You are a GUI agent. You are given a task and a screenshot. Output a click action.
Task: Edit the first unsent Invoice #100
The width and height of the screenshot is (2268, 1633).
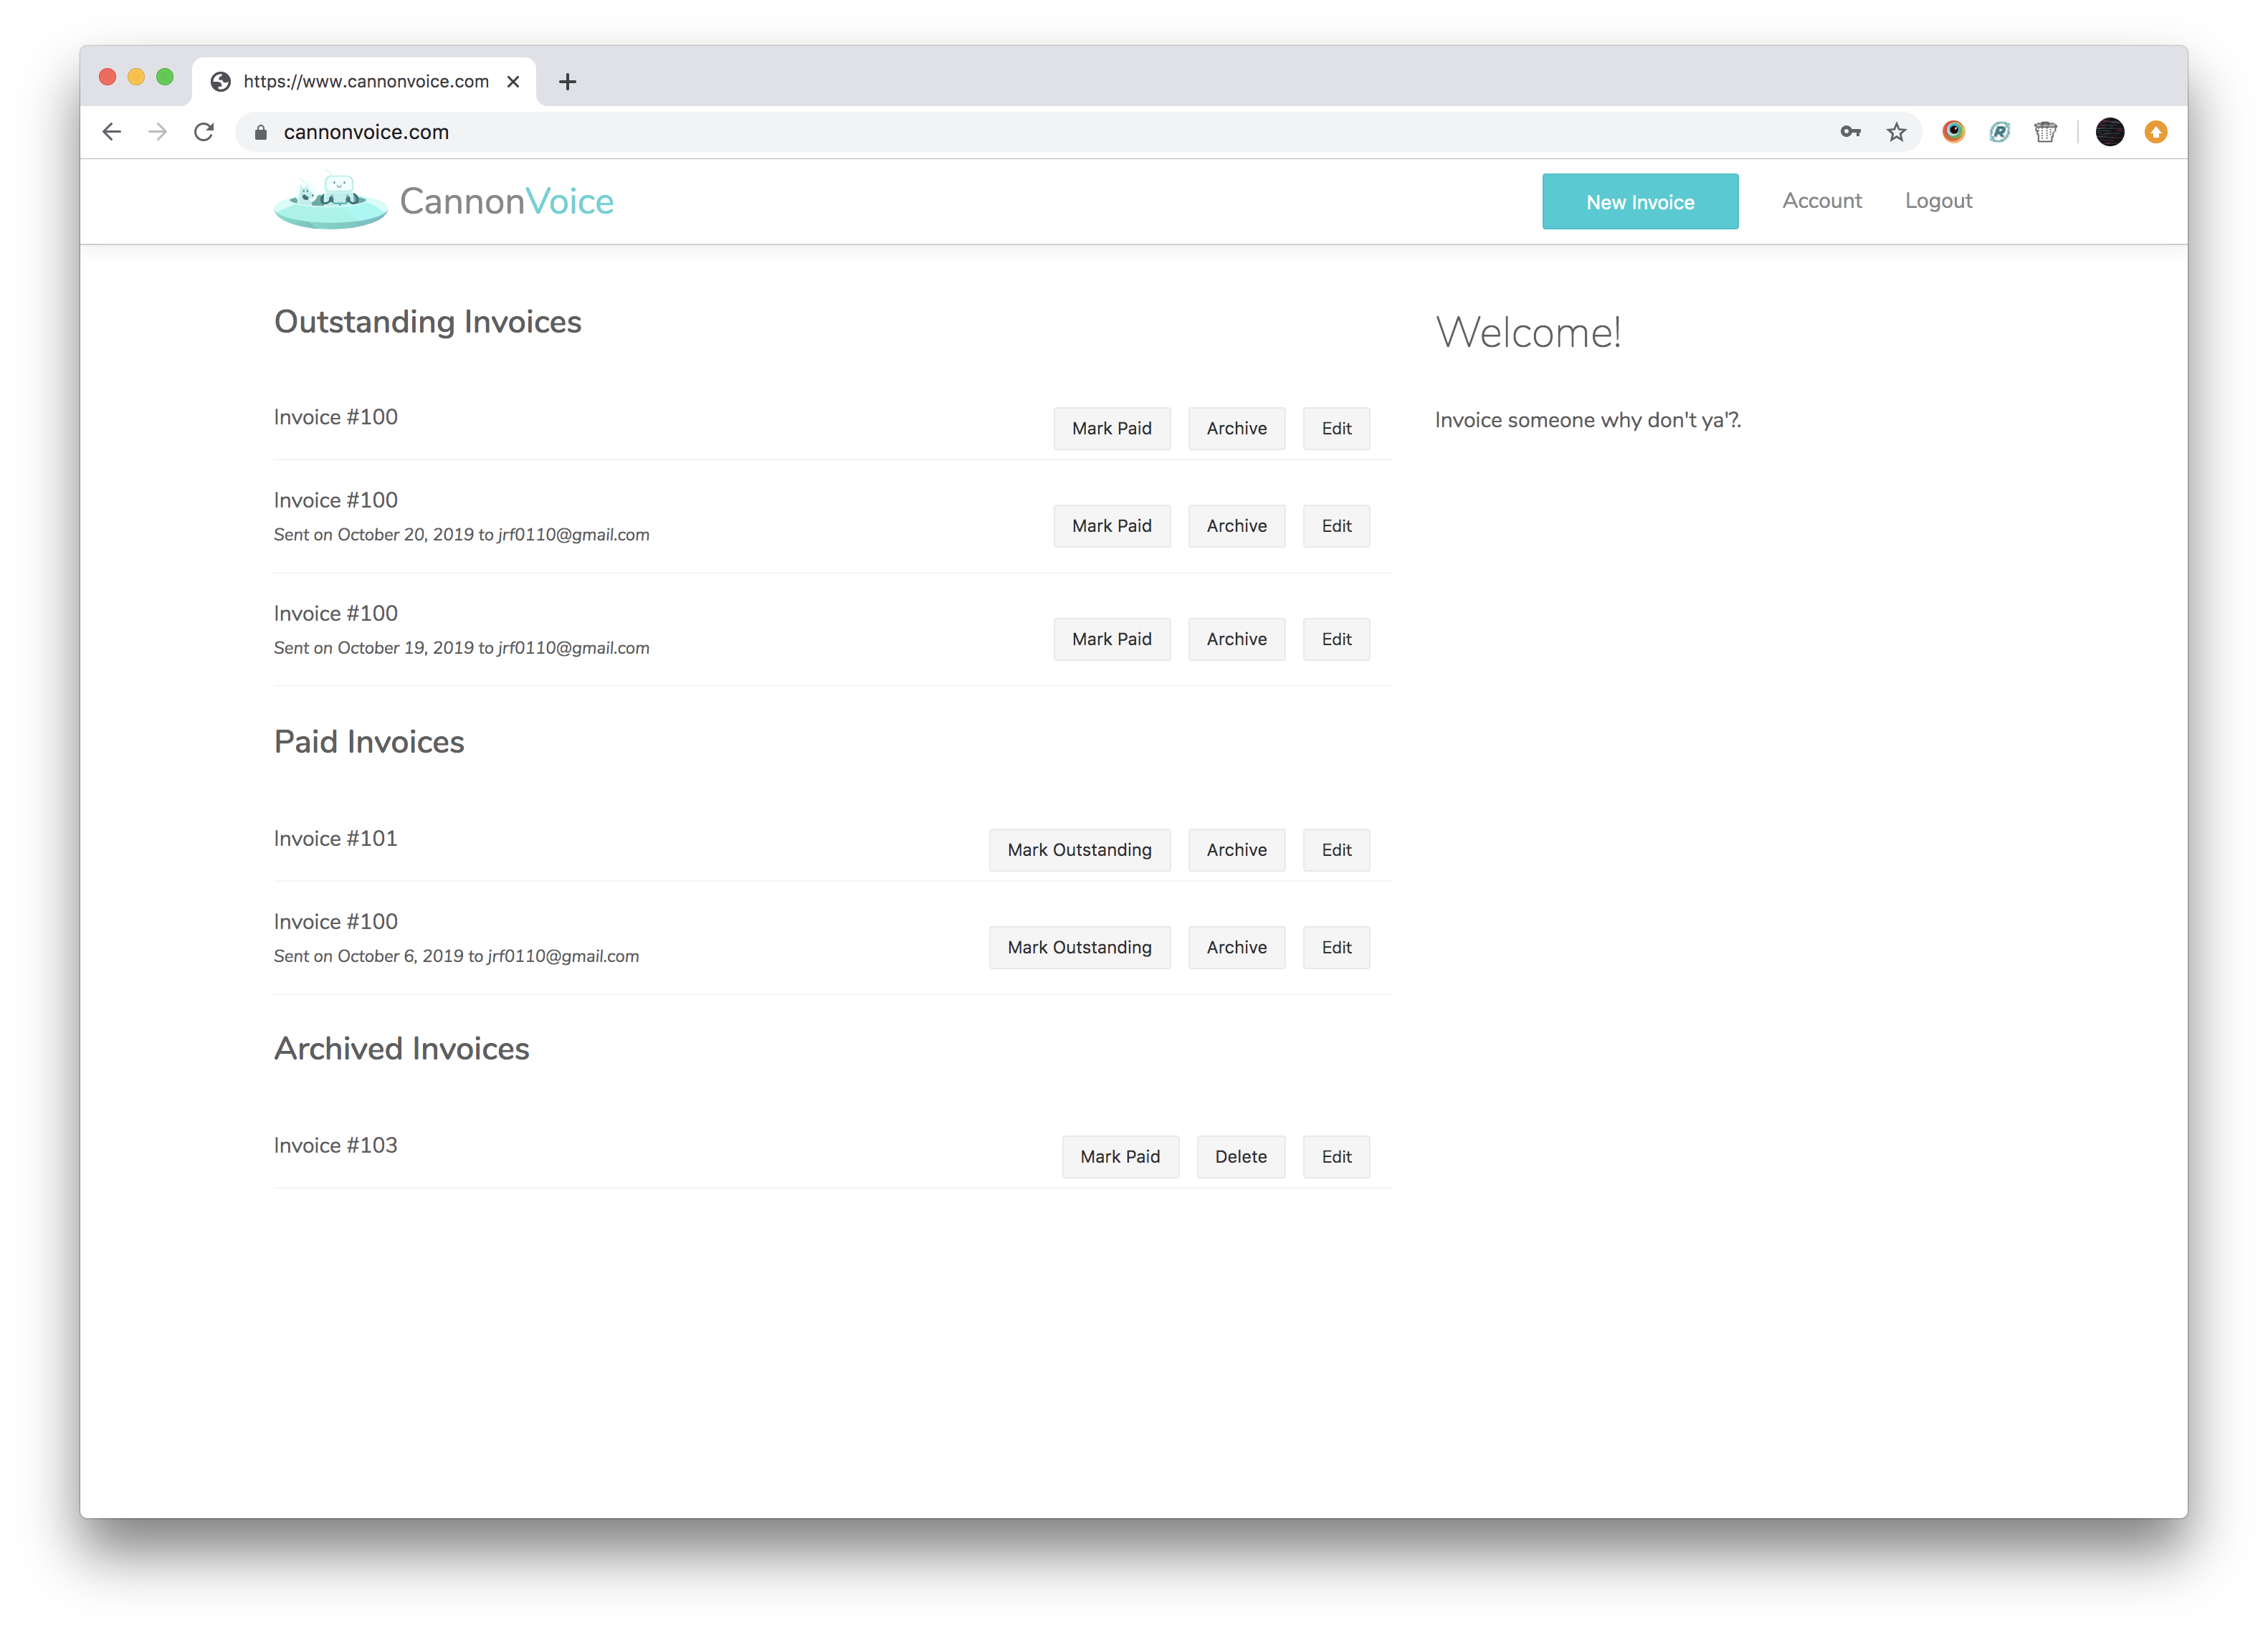[1336, 428]
